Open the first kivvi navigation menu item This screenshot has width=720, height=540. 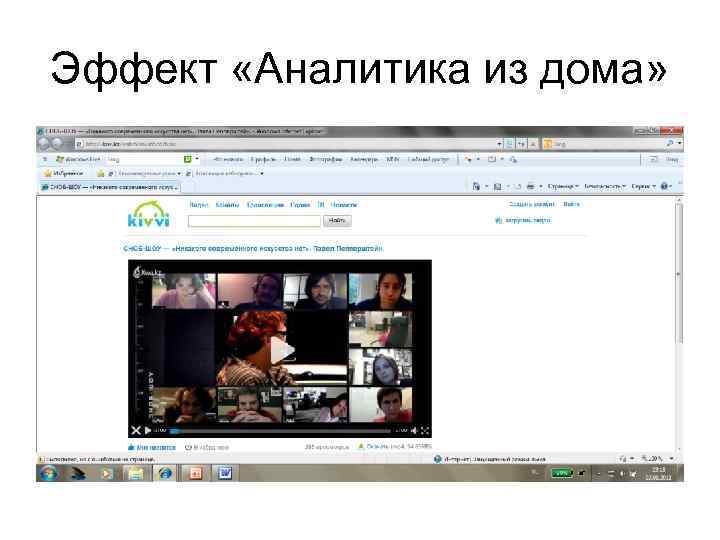pyautogui.click(x=199, y=205)
